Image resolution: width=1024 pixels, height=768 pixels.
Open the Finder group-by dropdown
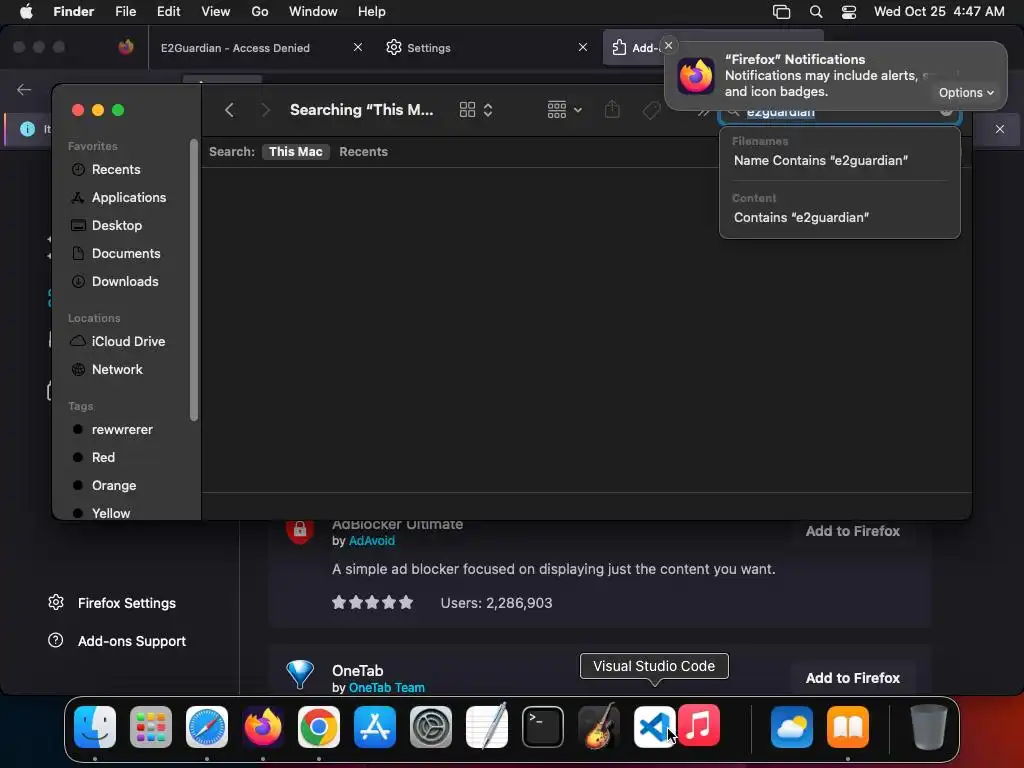pos(564,110)
